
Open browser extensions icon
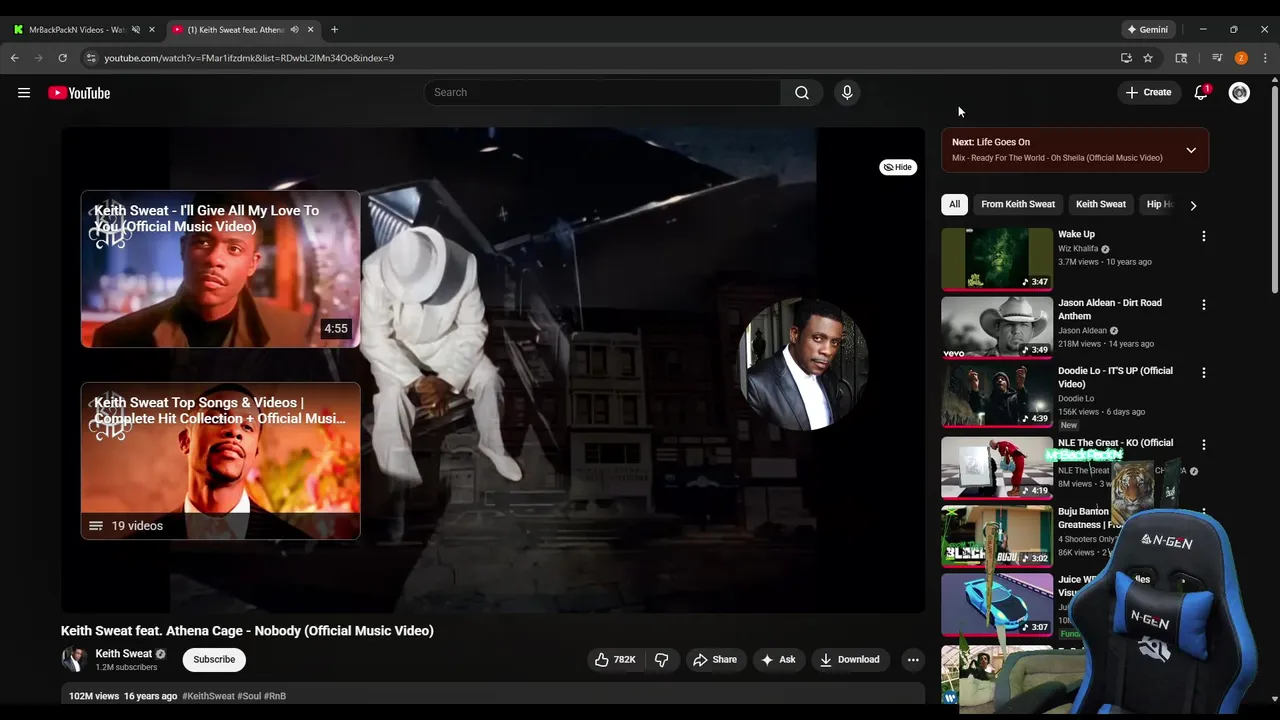(1181, 58)
